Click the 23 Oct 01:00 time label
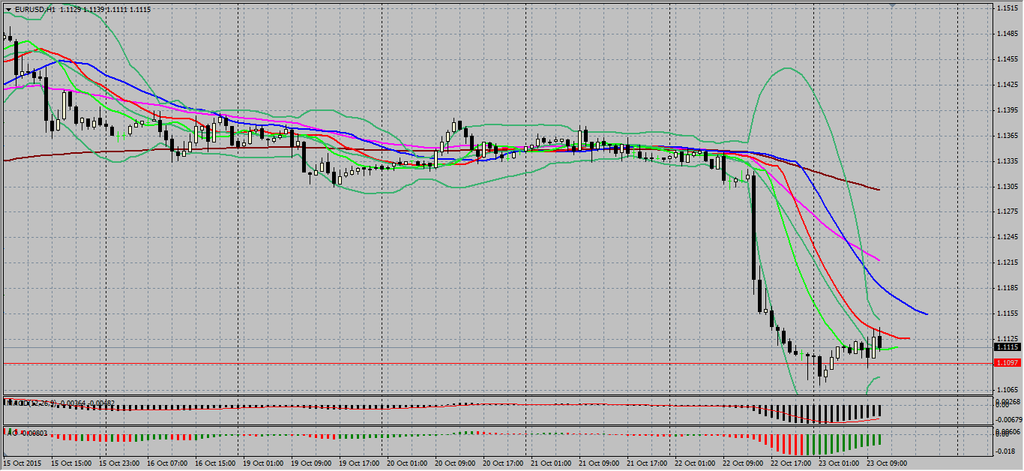1024x471 pixels. [x=838, y=463]
